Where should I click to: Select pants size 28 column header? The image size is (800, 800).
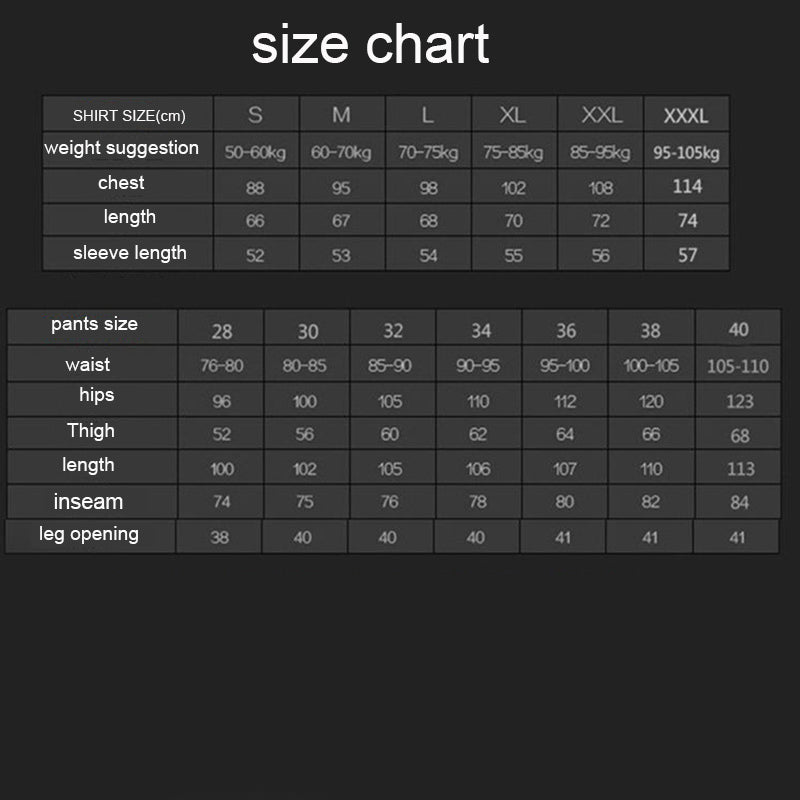(221, 331)
